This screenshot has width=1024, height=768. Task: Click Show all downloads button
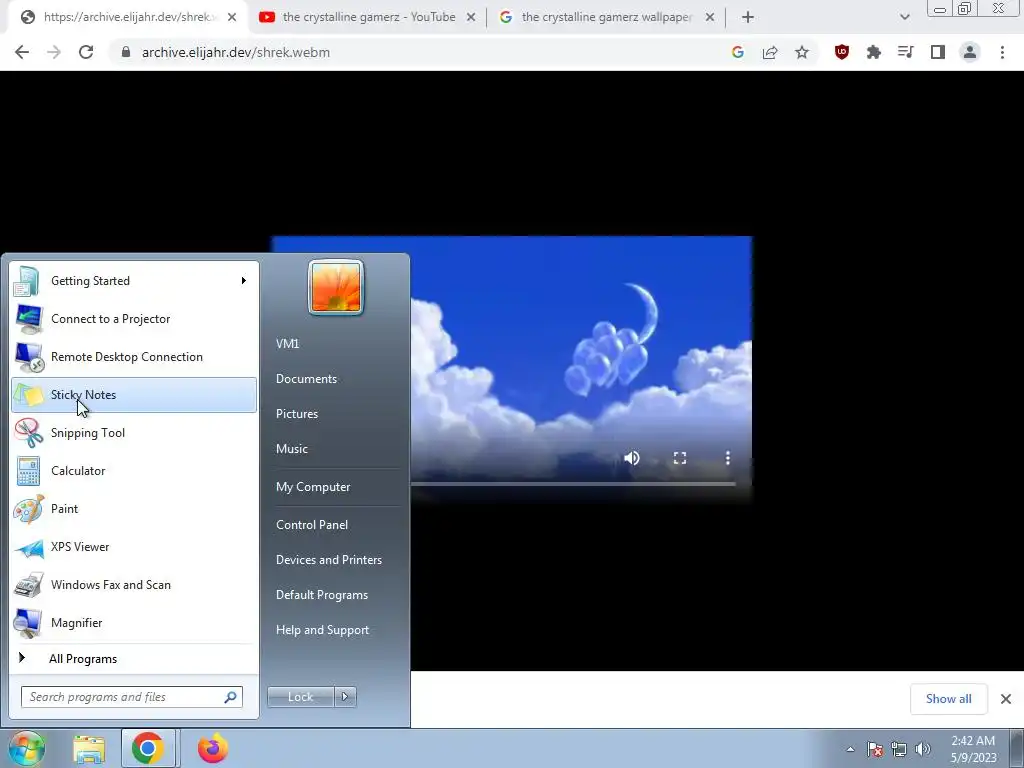(948, 699)
